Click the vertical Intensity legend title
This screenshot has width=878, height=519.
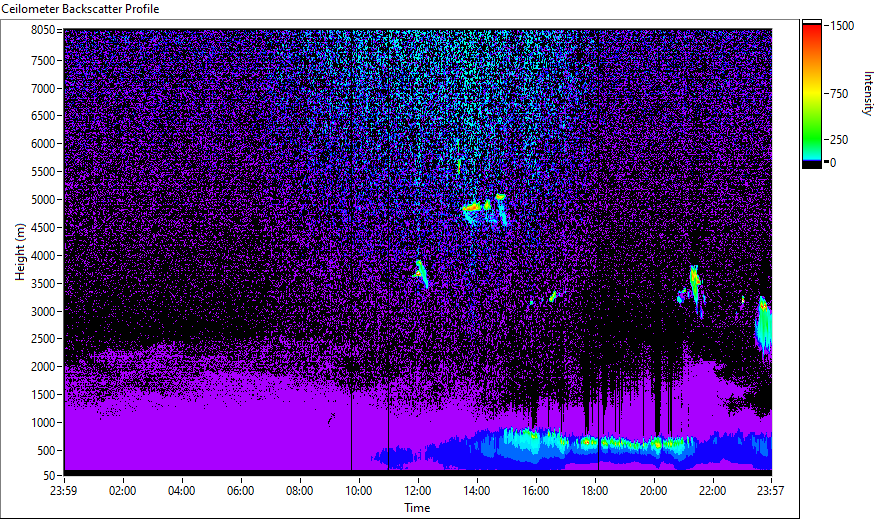(868, 93)
